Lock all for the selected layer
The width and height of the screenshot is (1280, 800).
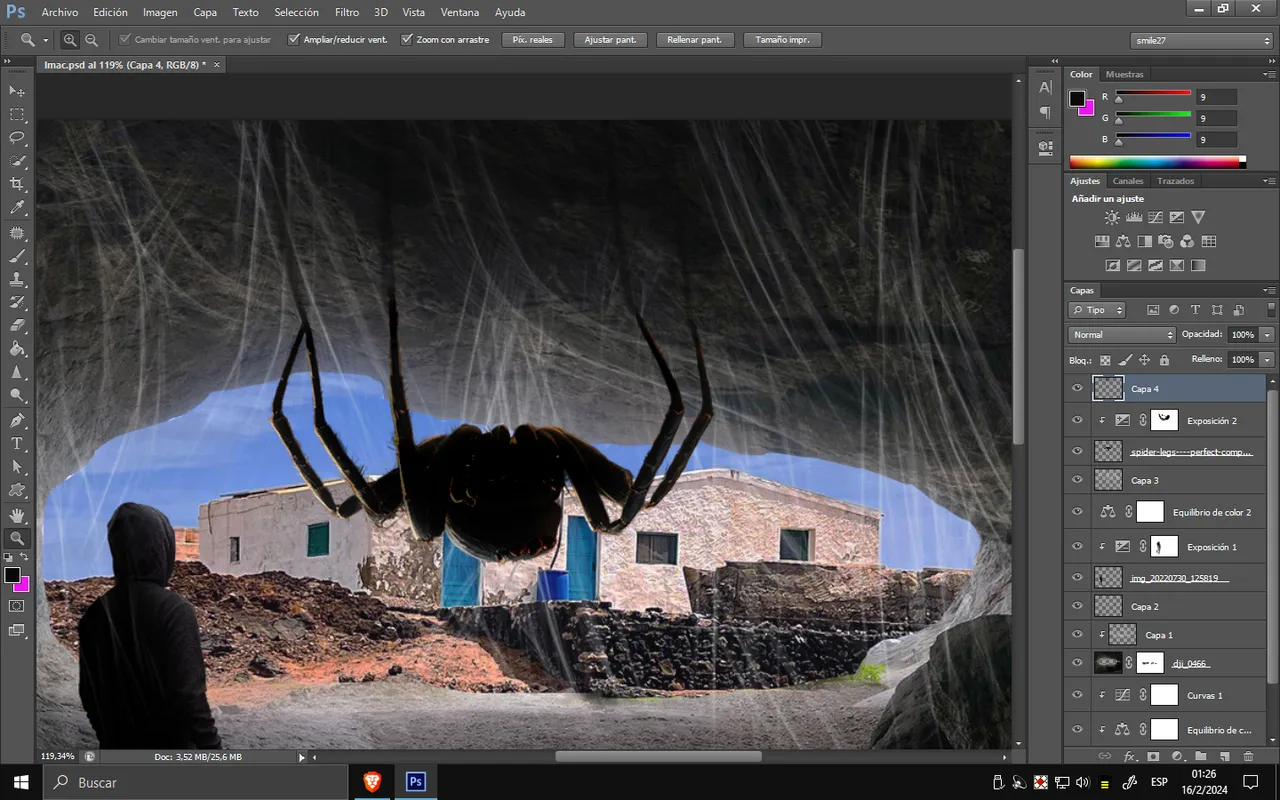click(1164, 360)
